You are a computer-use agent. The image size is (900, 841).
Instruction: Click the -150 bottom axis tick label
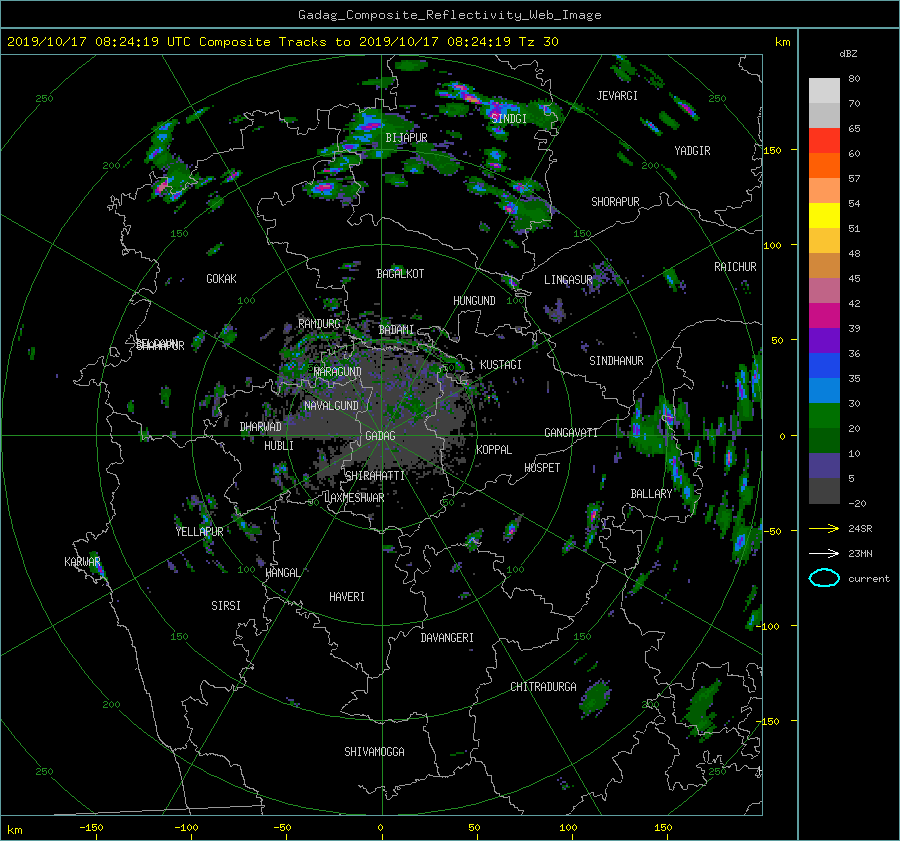[91, 828]
